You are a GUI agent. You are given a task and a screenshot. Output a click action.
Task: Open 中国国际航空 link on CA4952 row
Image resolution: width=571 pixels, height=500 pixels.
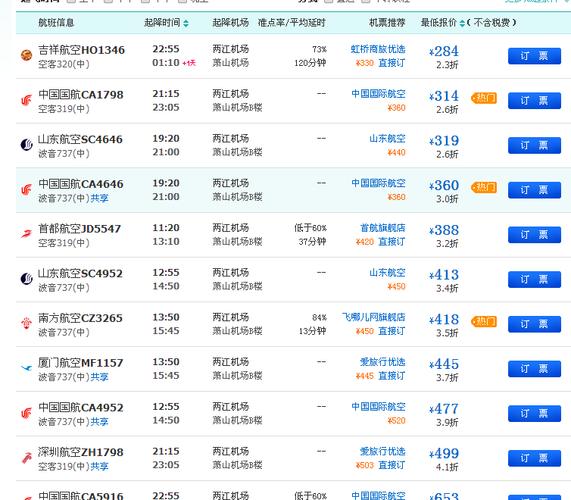click(x=378, y=407)
